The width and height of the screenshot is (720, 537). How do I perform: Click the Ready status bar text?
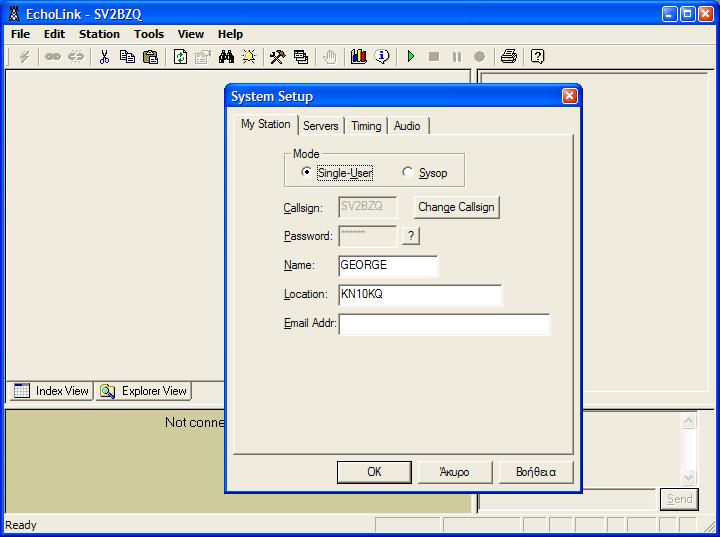(21, 525)
